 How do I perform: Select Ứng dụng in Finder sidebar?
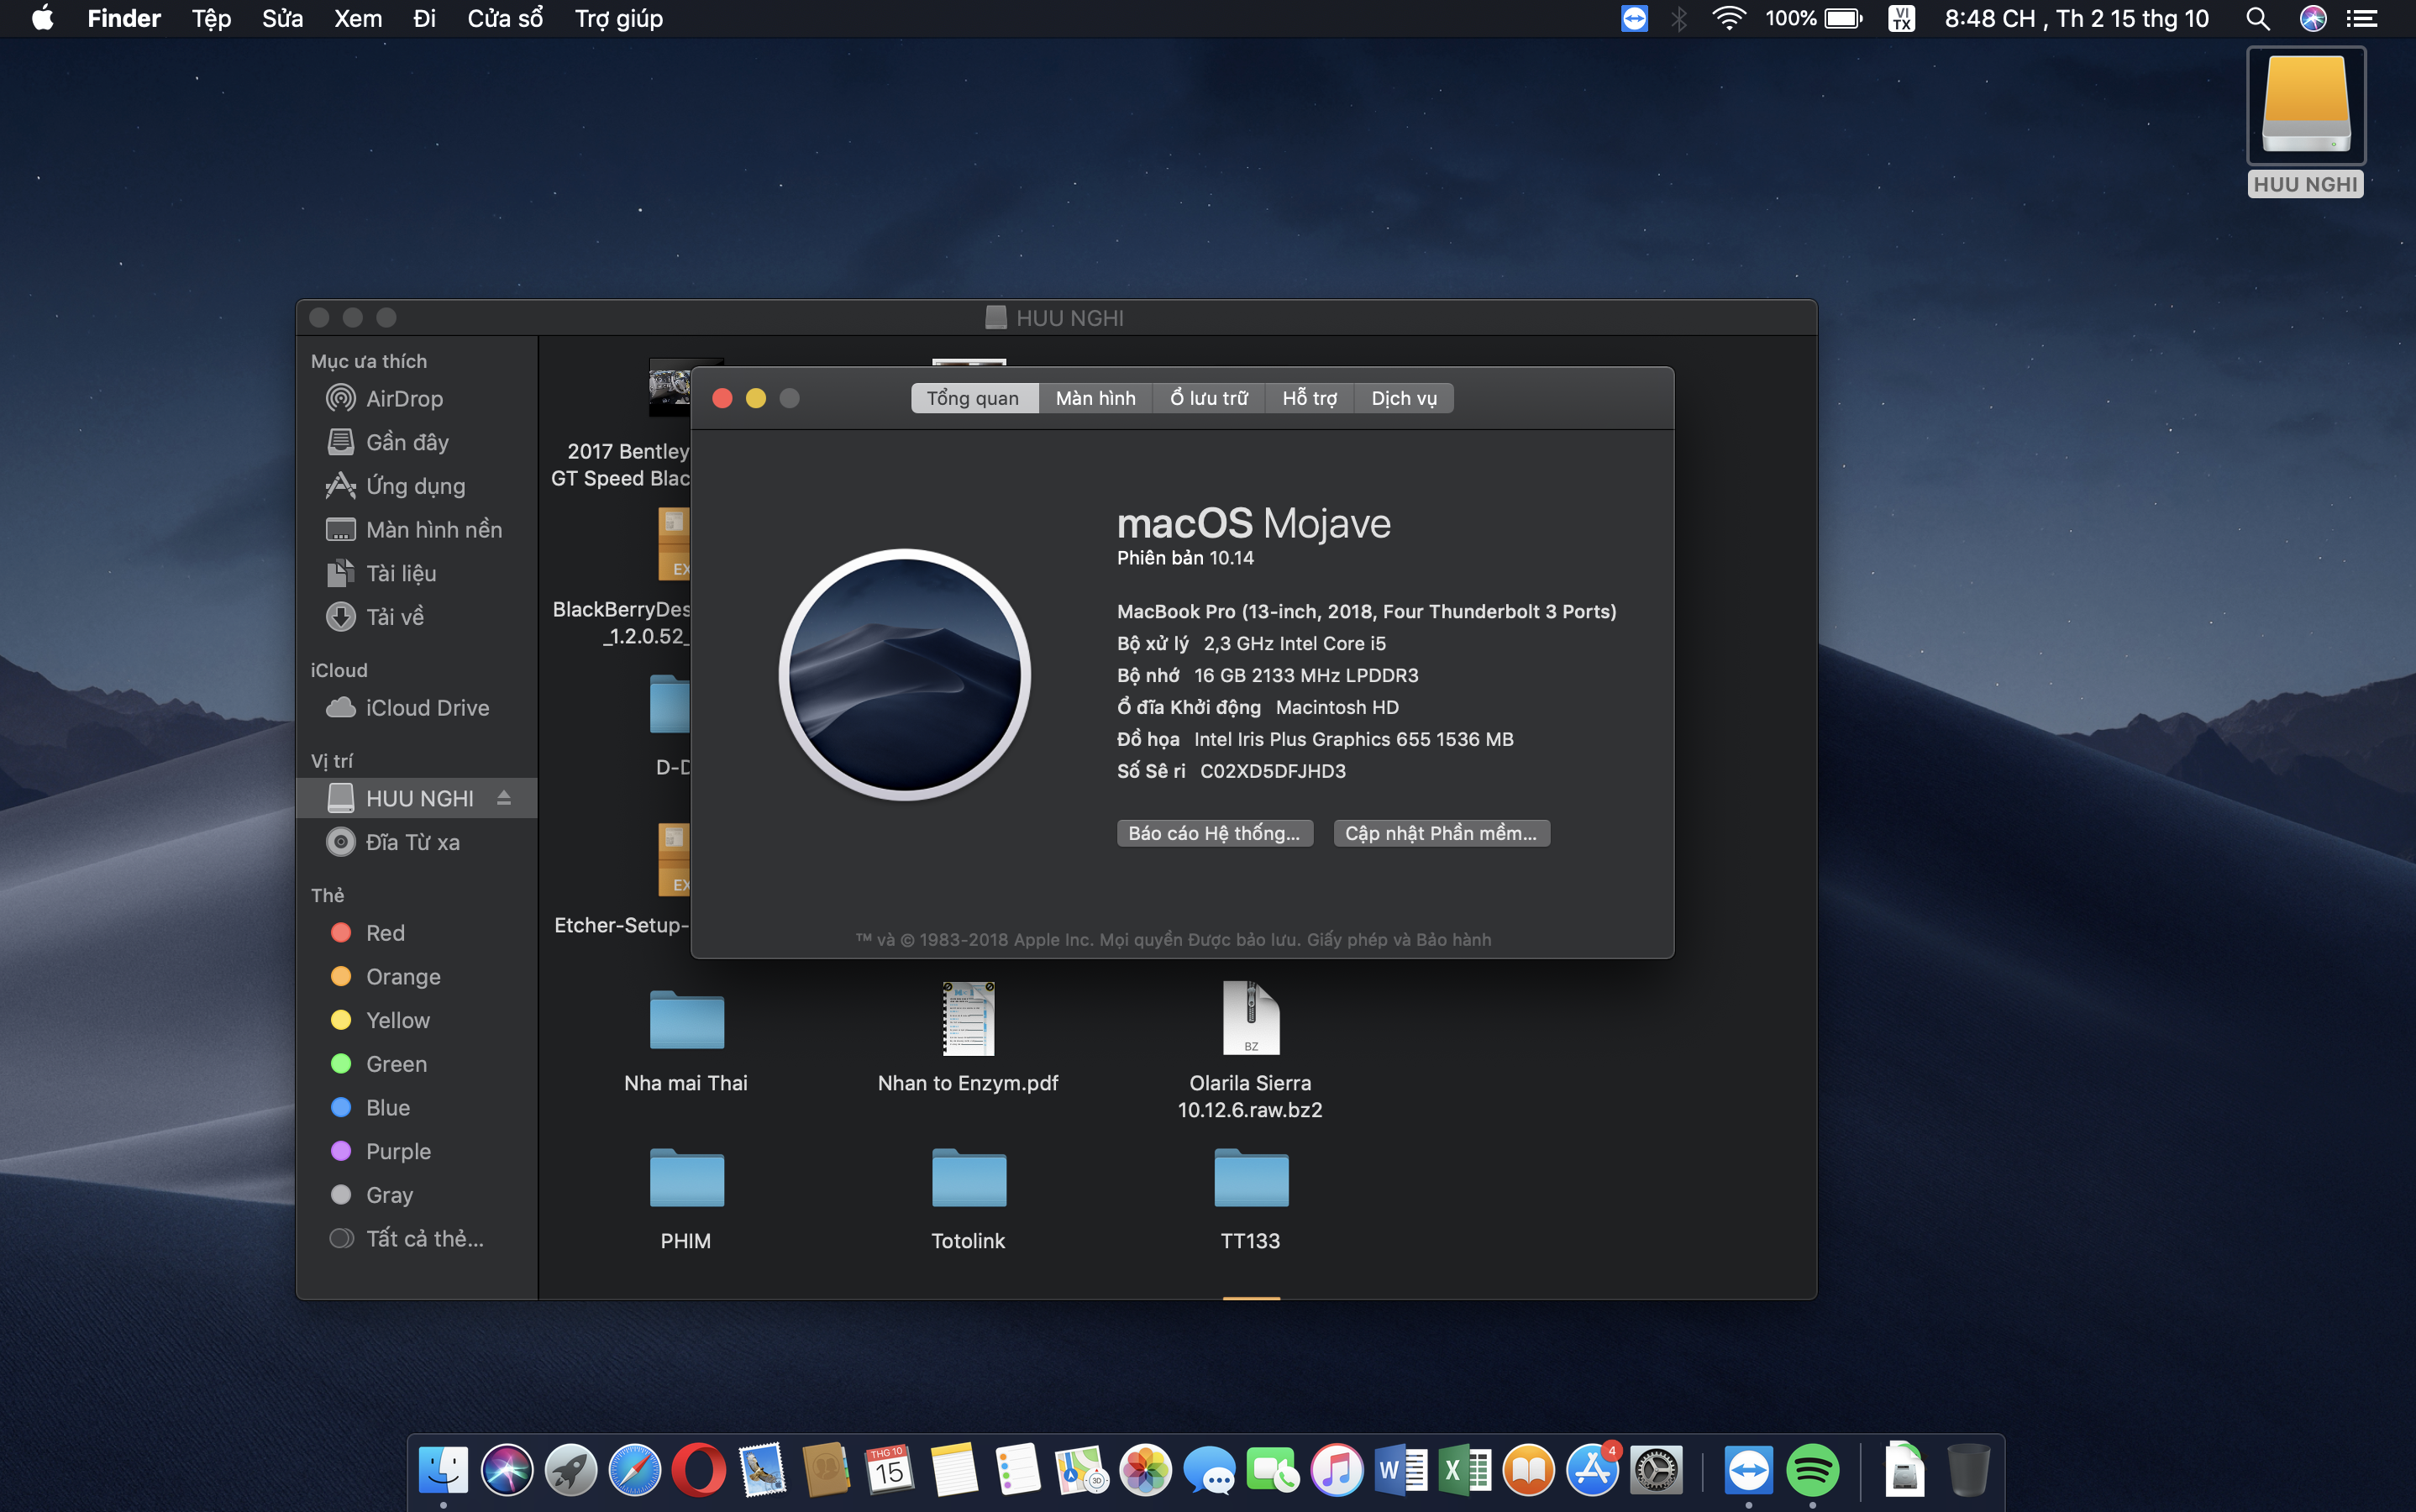(417, 486)
